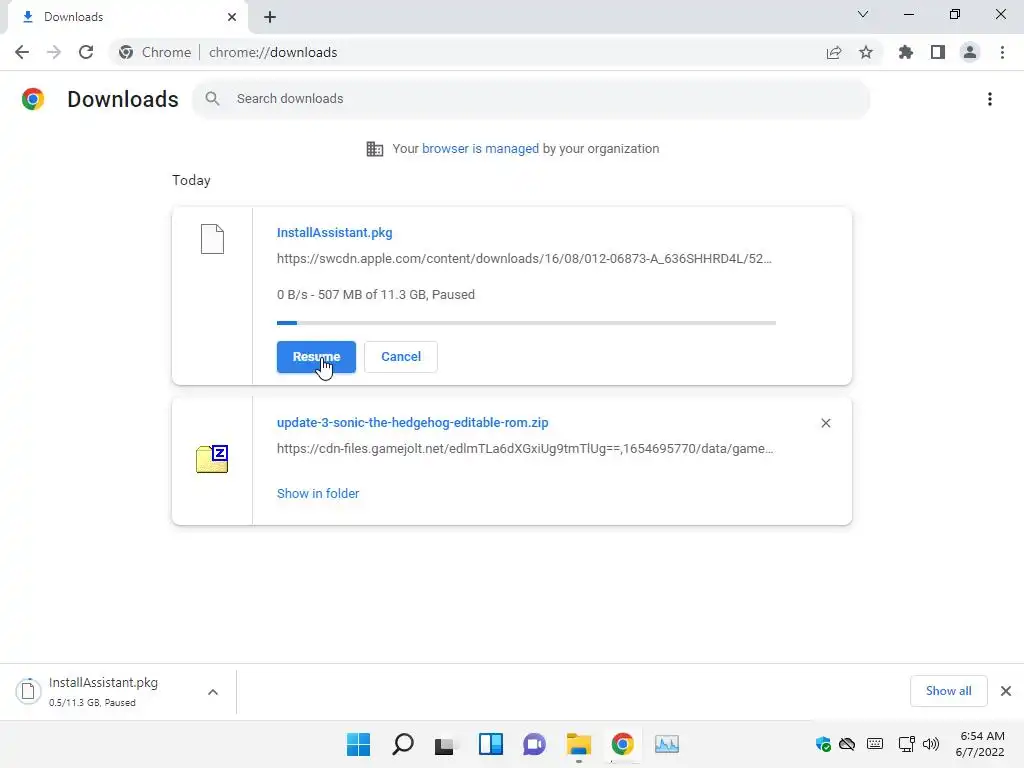
Task: Open Task View on taskbar
Action: (x=445, y=744)
